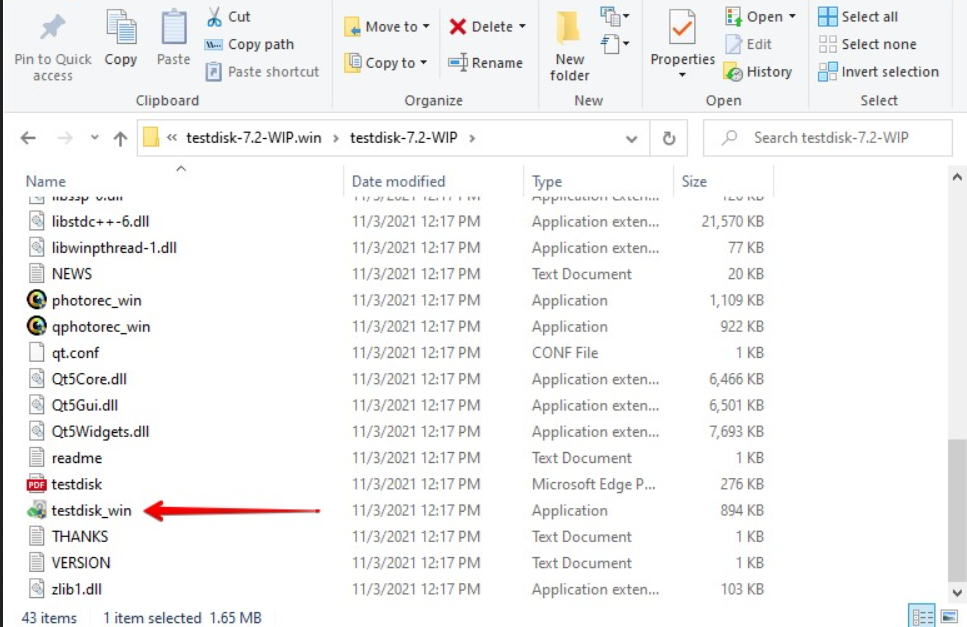The height and width of the screenshot is (627, 967).
Task: Click the scroll down arrow
Action: tap(957, 593)
